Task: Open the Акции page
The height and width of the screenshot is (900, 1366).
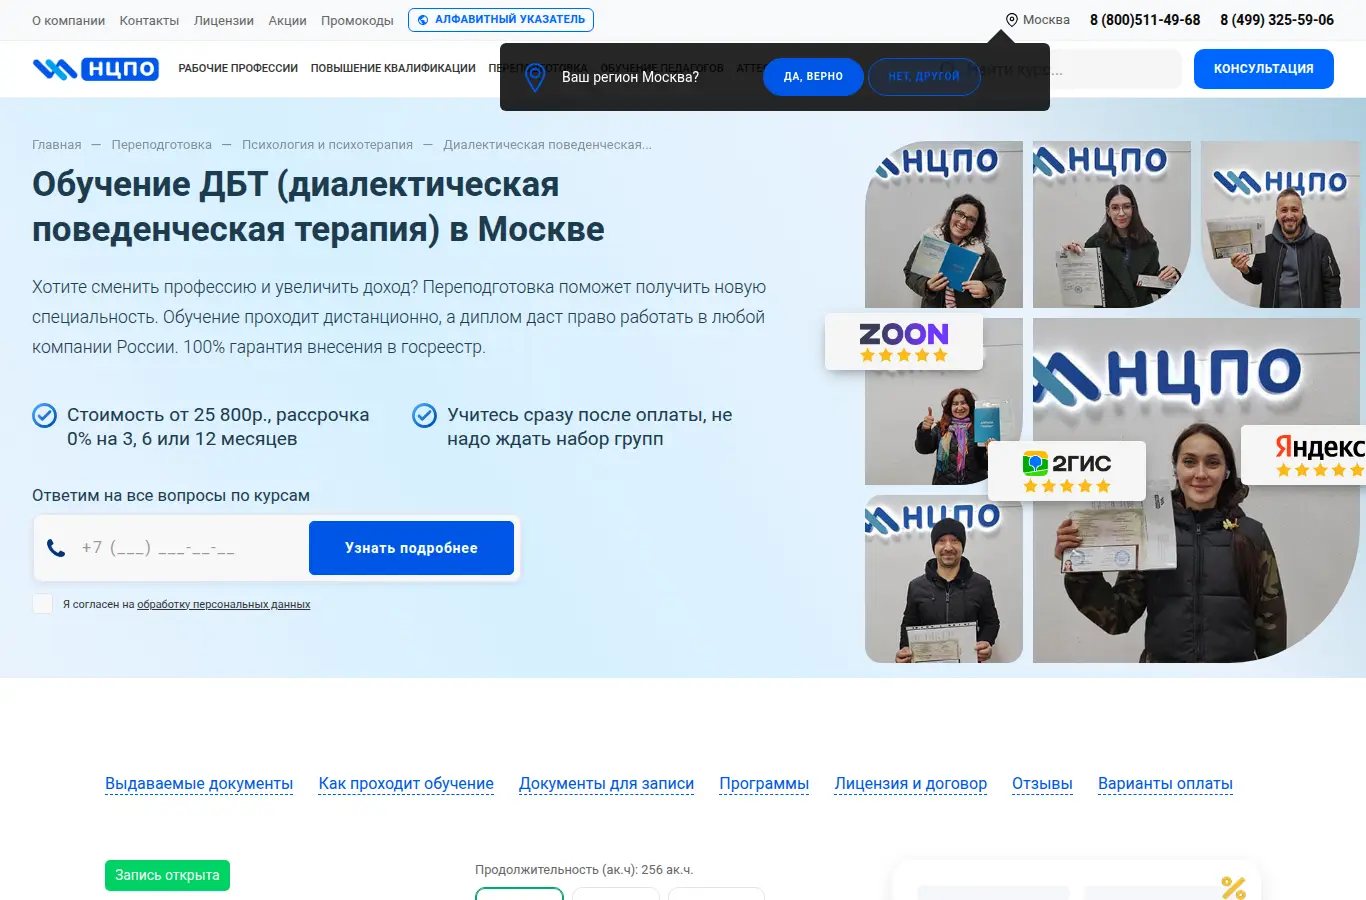Action: [287, 20]
